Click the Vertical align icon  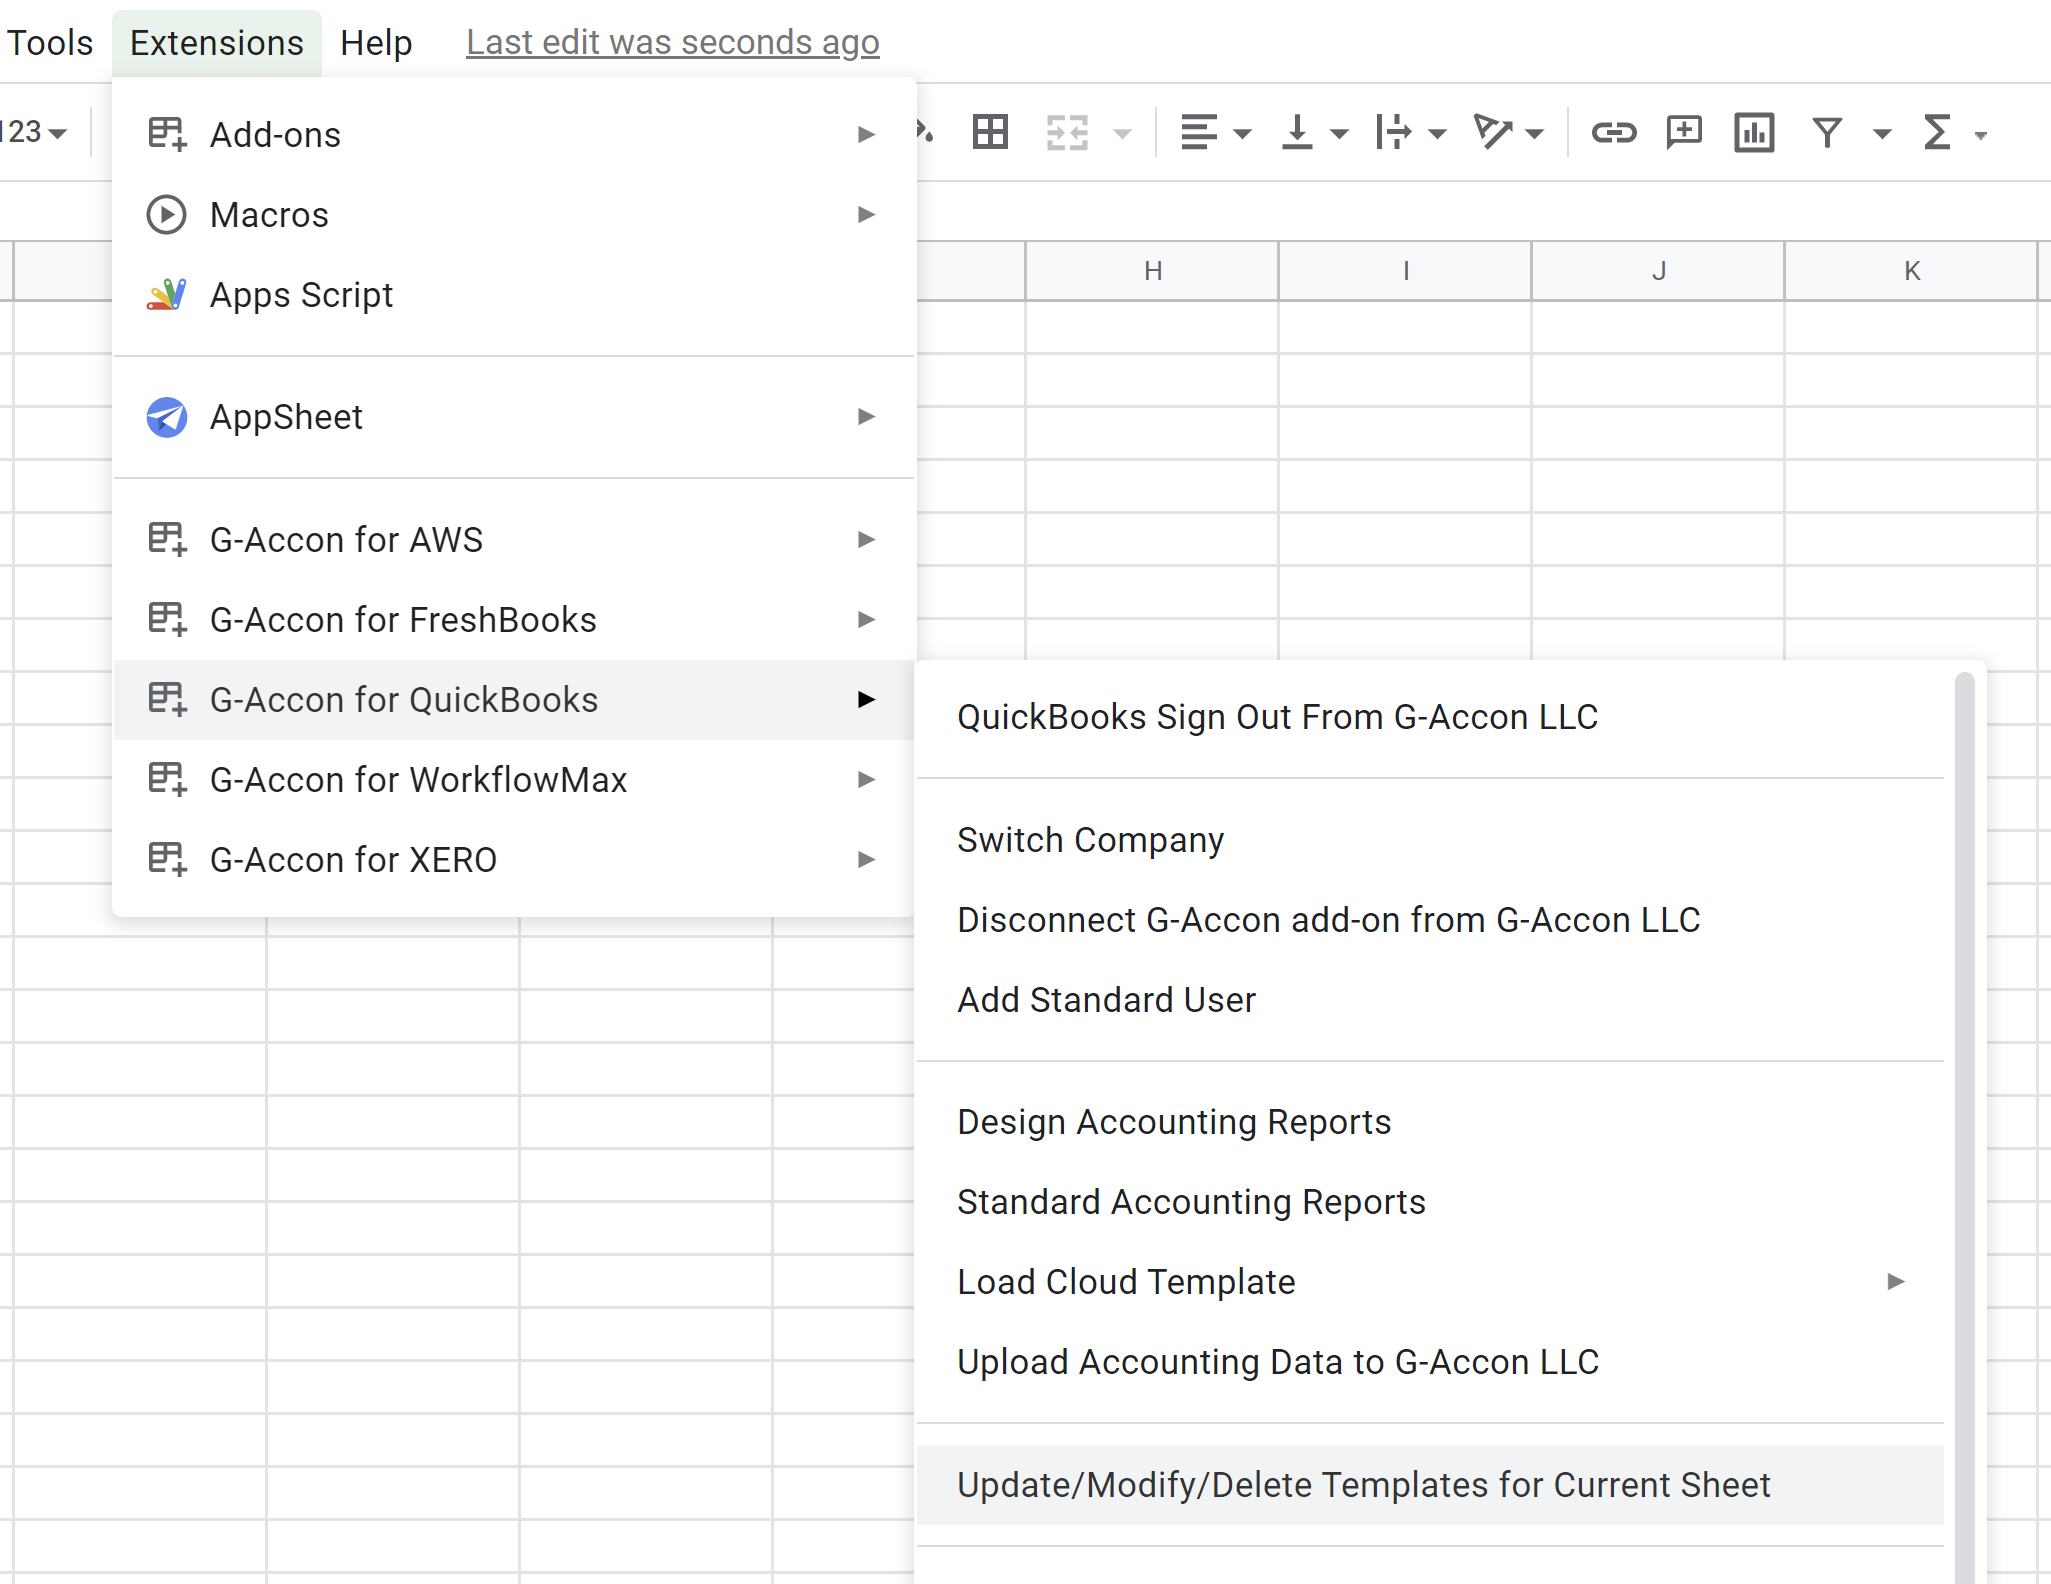pyautogui.click(x=1297, y=132)
